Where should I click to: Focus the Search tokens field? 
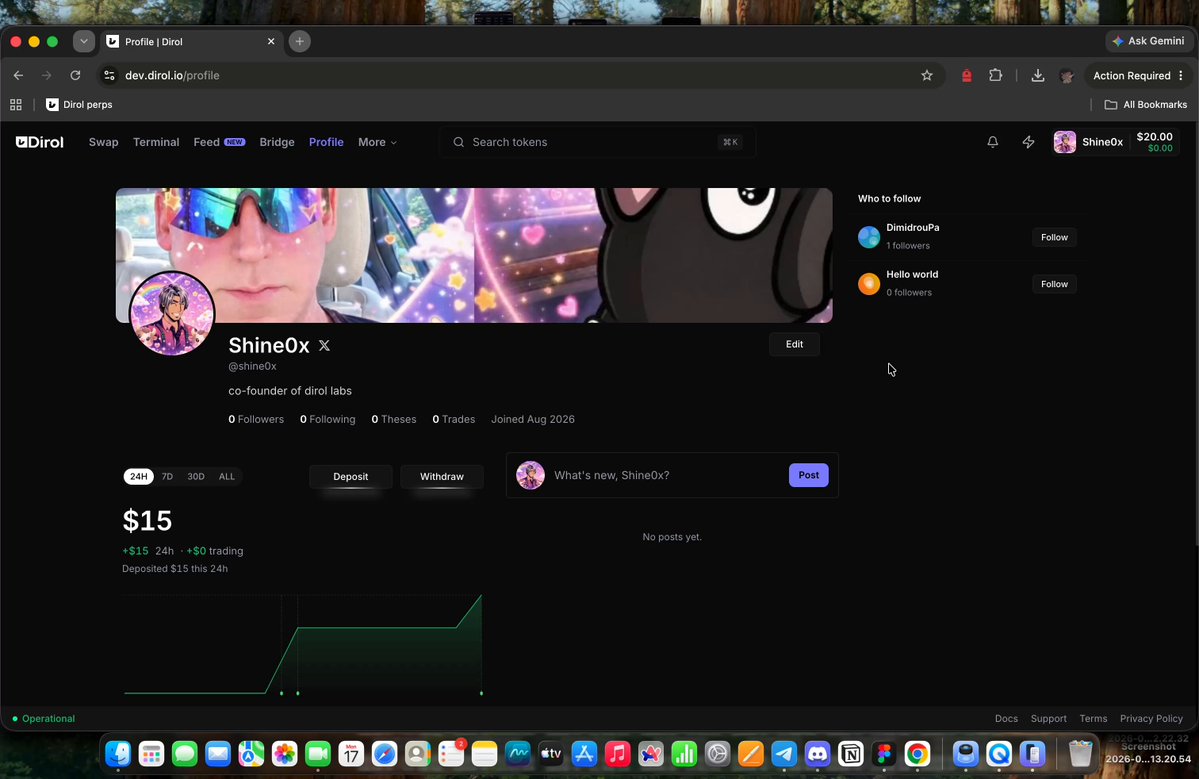click(x=597, y=142)
